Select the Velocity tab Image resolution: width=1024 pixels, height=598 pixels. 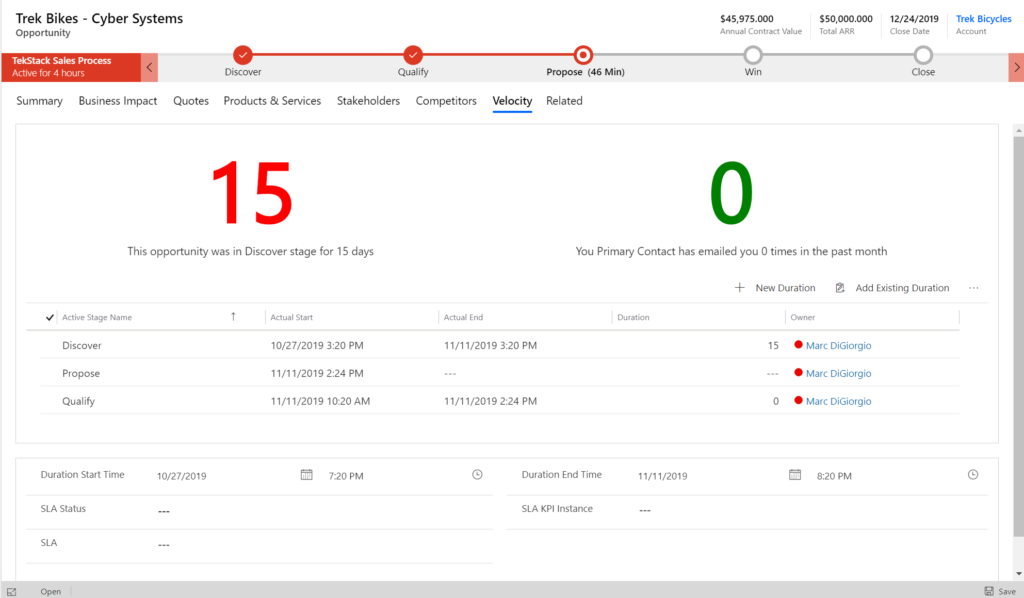(x=512, y=101)
